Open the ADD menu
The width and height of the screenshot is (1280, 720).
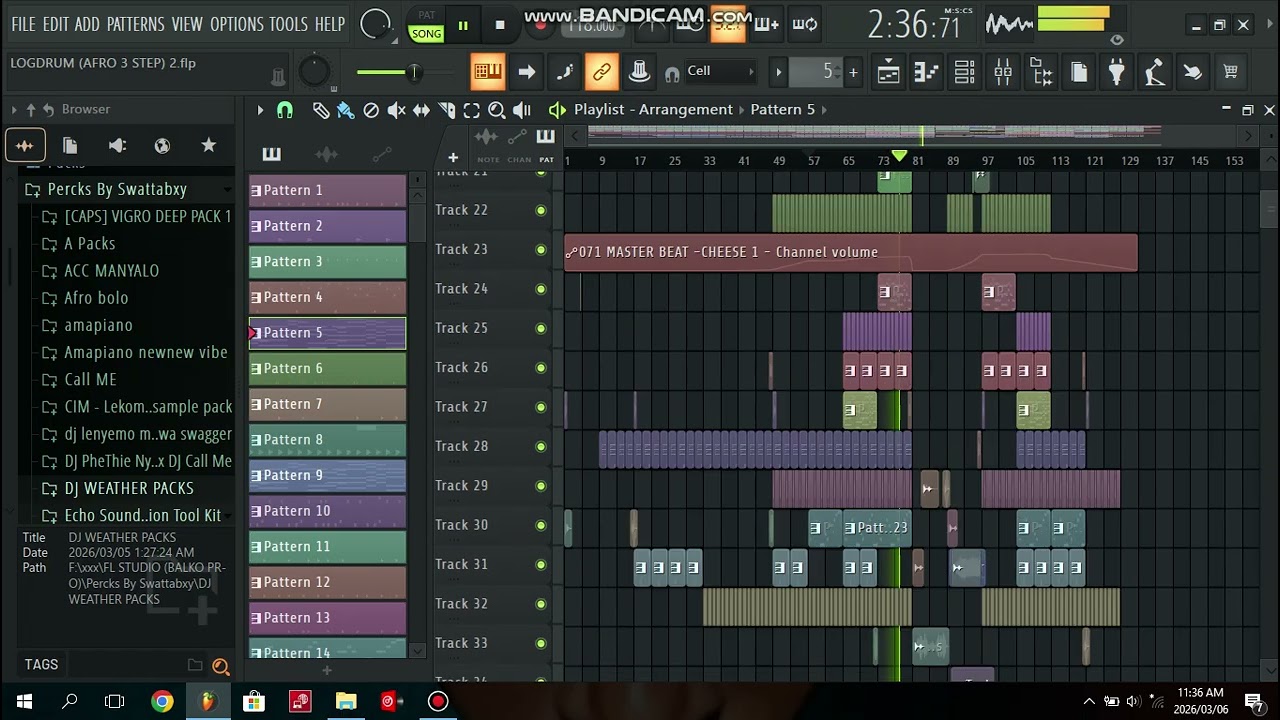[x=87, y=24]
